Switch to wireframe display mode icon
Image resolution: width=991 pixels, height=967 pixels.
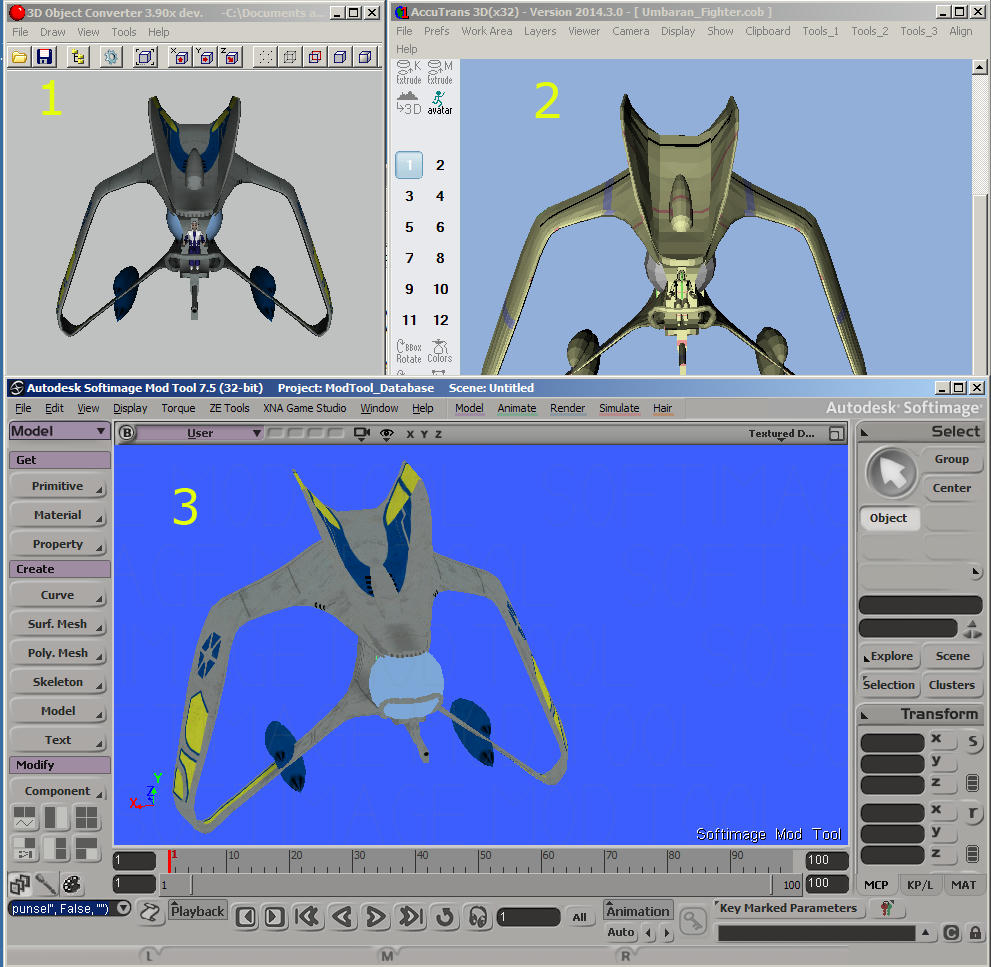(290, 58)
